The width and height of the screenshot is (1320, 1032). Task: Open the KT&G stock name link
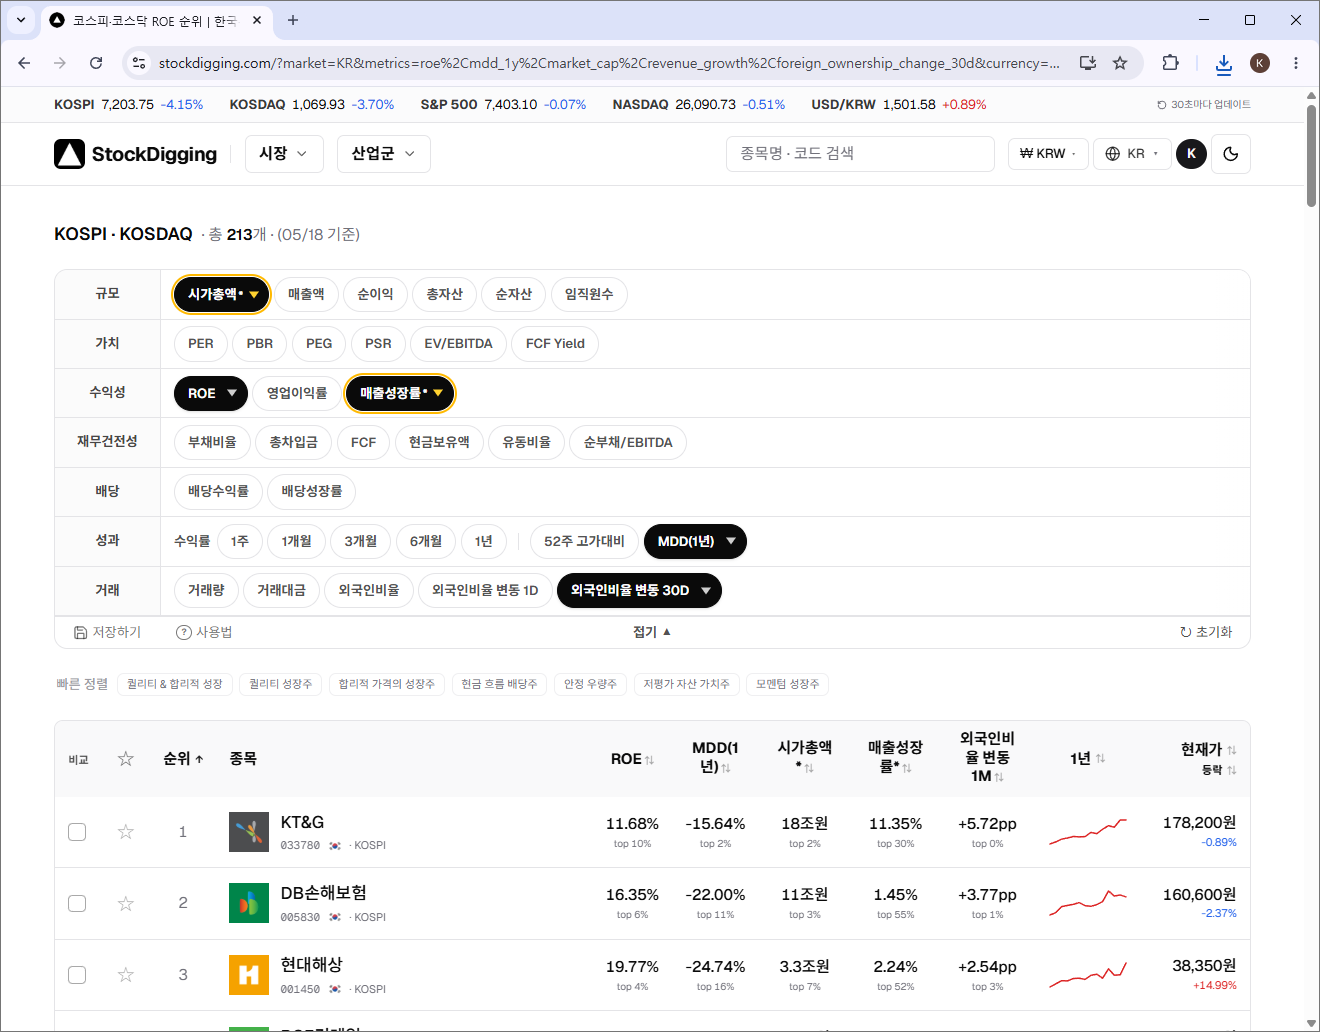click(302, 822)
